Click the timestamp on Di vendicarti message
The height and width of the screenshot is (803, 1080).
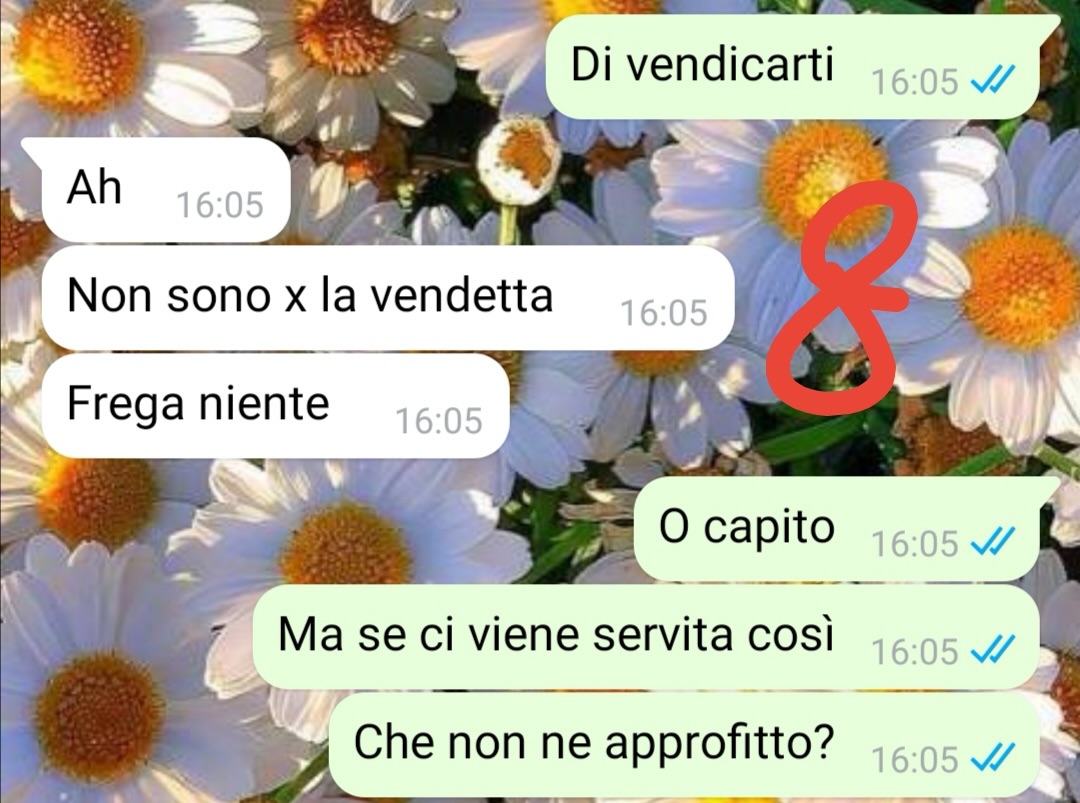click(915, 82)
